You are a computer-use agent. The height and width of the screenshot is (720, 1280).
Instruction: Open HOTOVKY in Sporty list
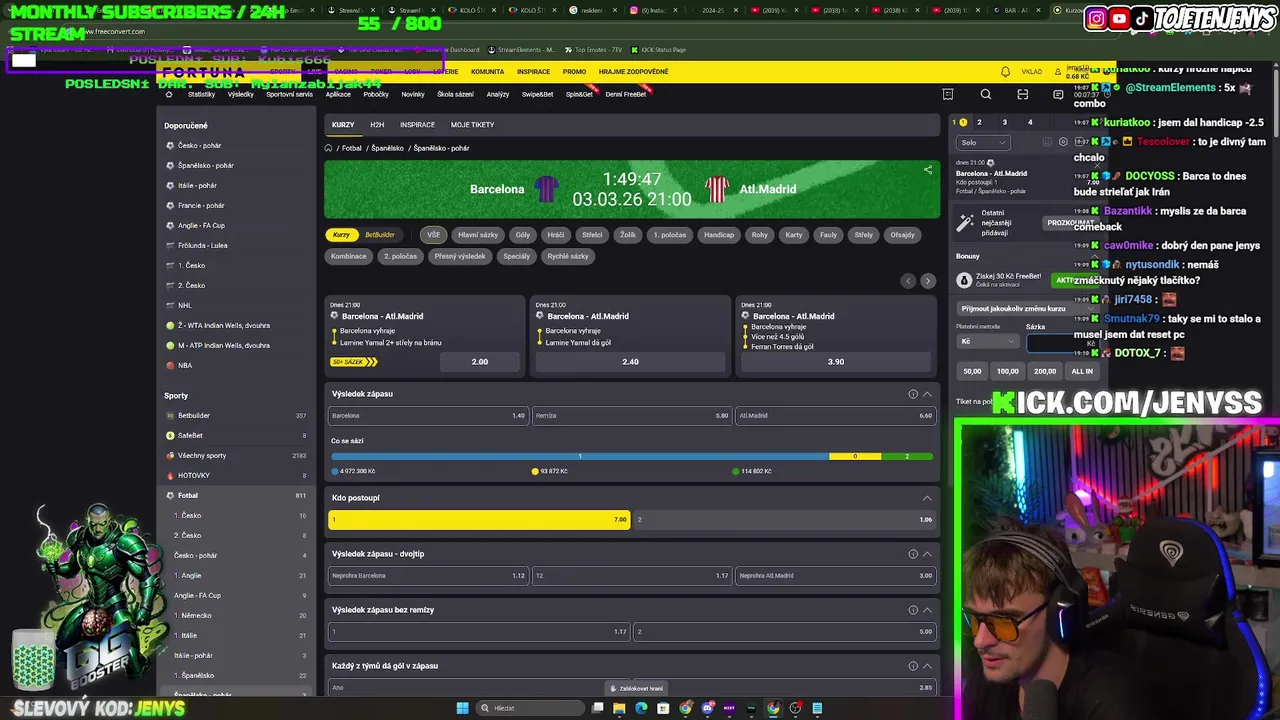click(x=237, y=475)
